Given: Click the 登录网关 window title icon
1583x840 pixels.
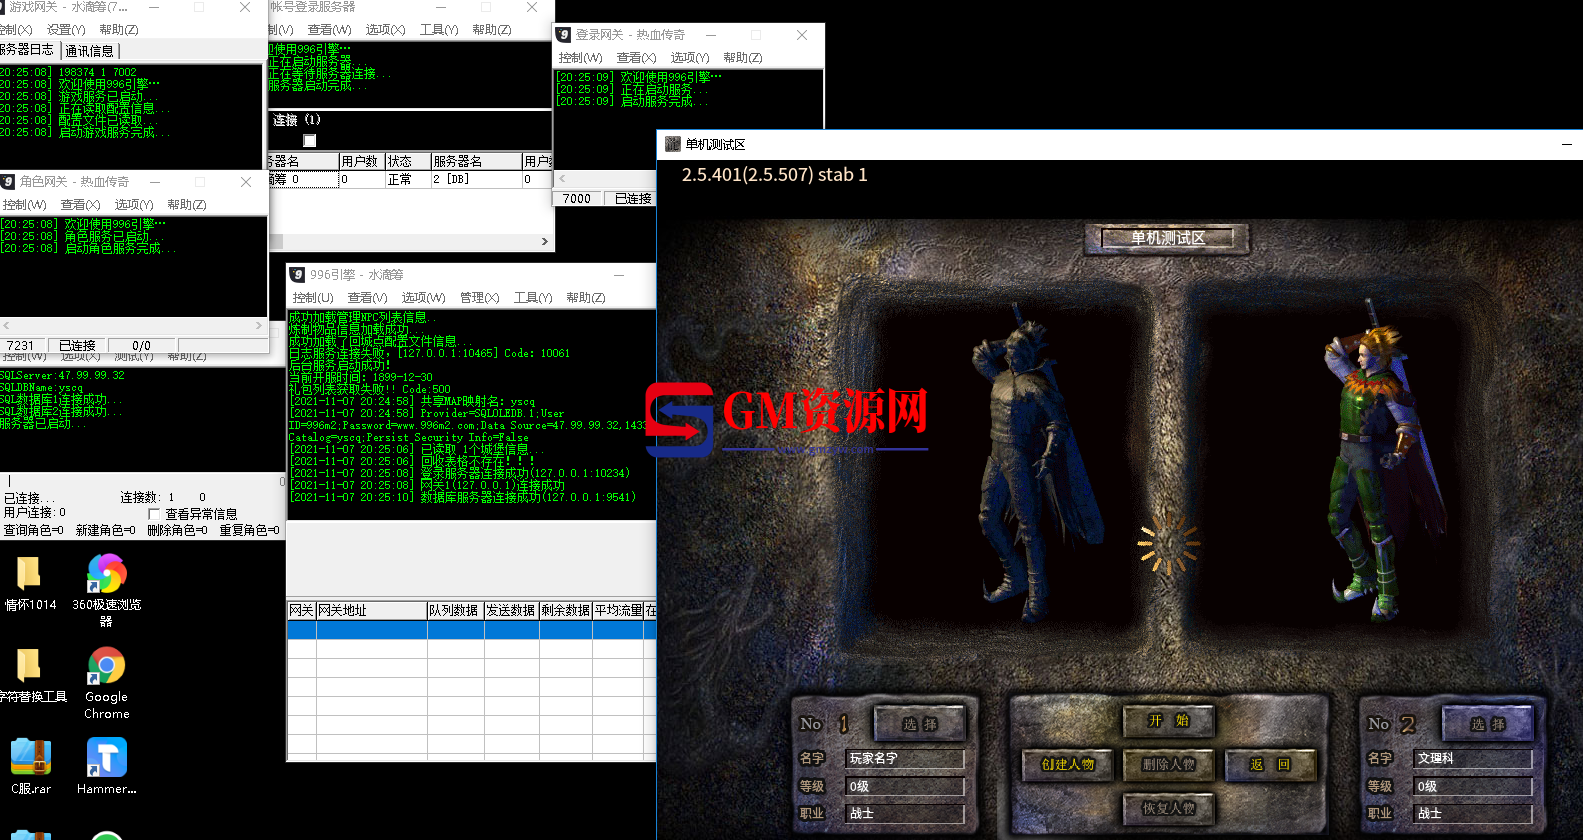Looking at the screenshot, I should (563, 34).
